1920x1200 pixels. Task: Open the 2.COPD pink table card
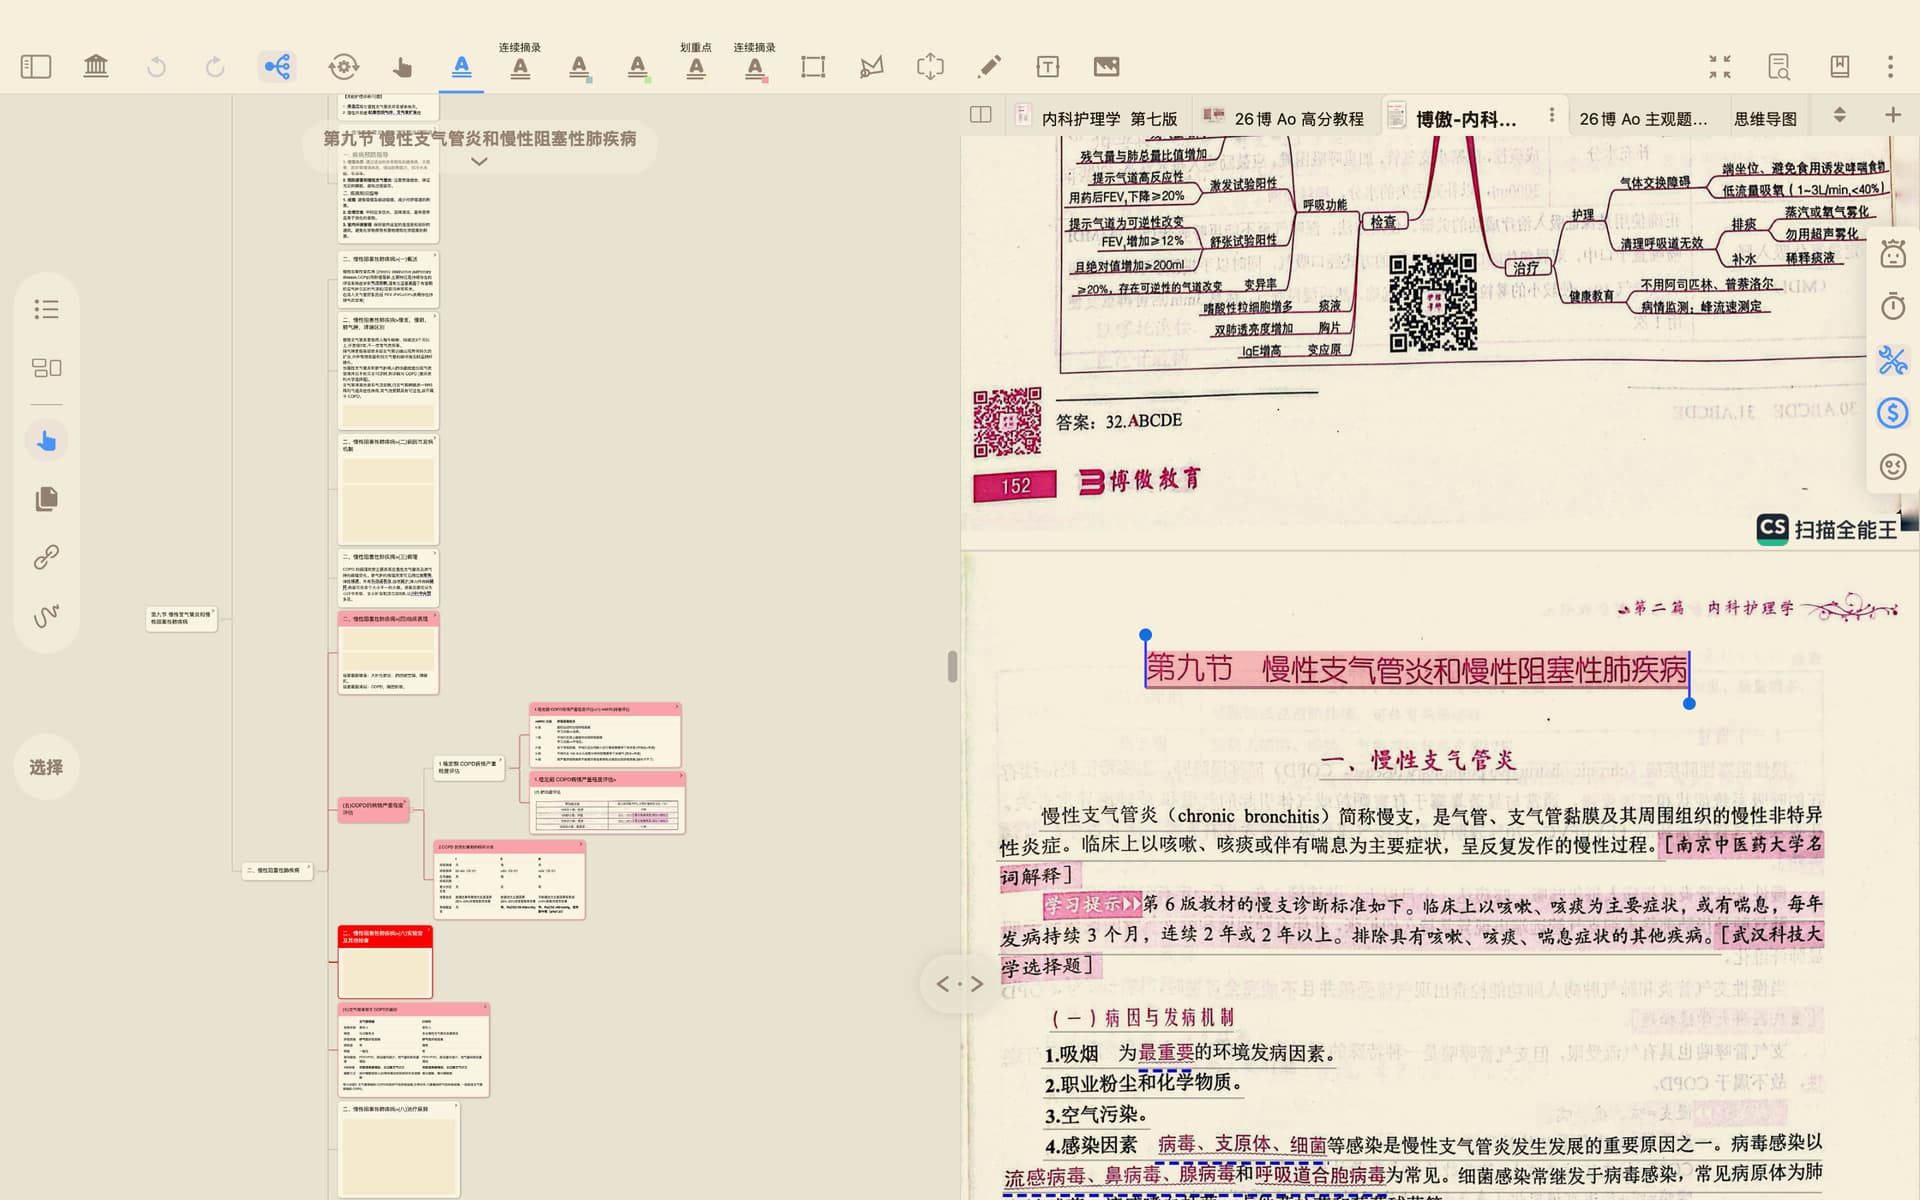[509, 879]
